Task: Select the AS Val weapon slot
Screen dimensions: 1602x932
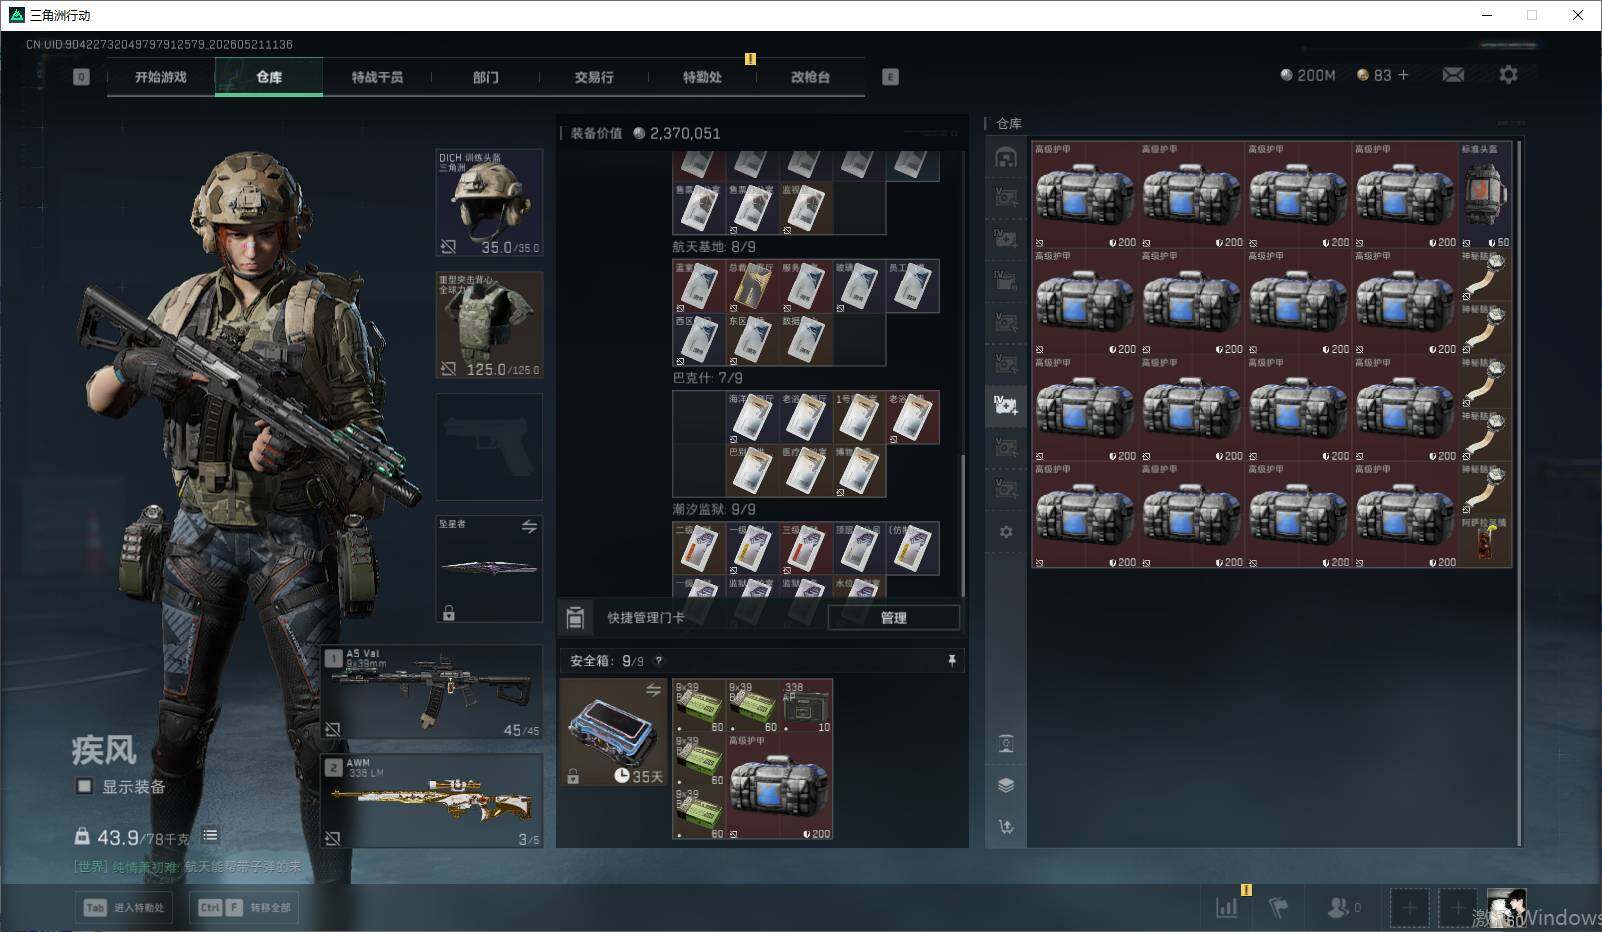Action: [x=432, y=693]
